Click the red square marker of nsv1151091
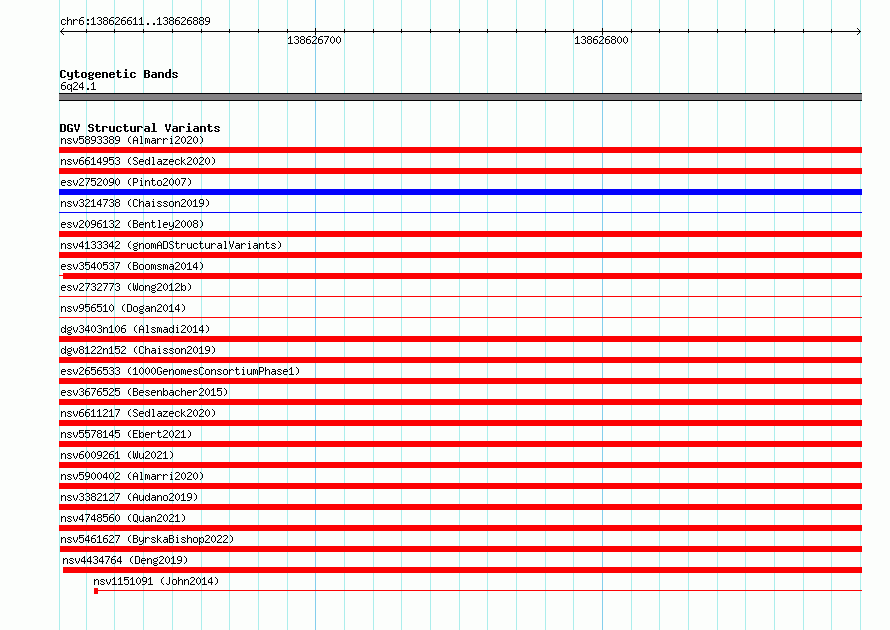 point(96,591)
